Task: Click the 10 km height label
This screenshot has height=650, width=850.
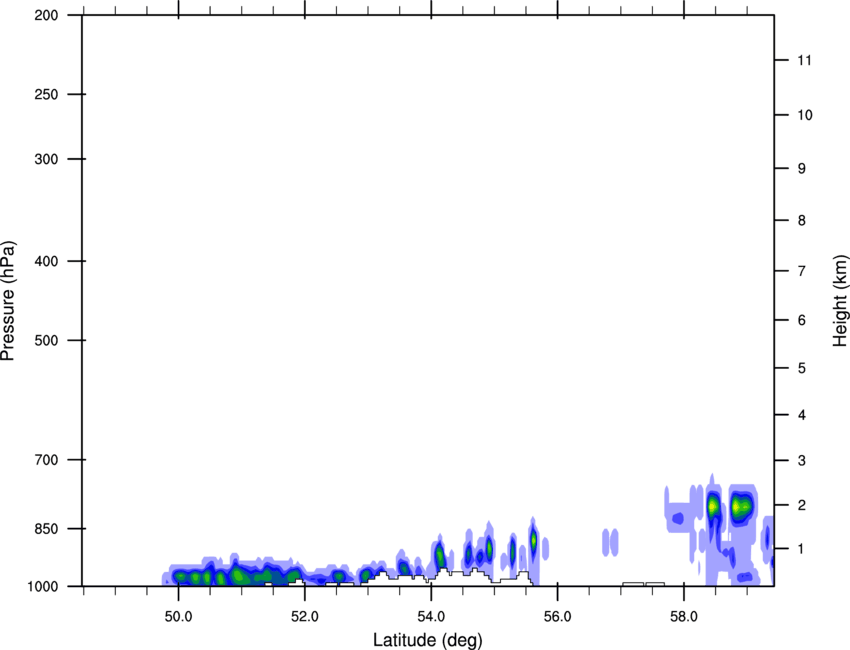Action: click(804, 115)
